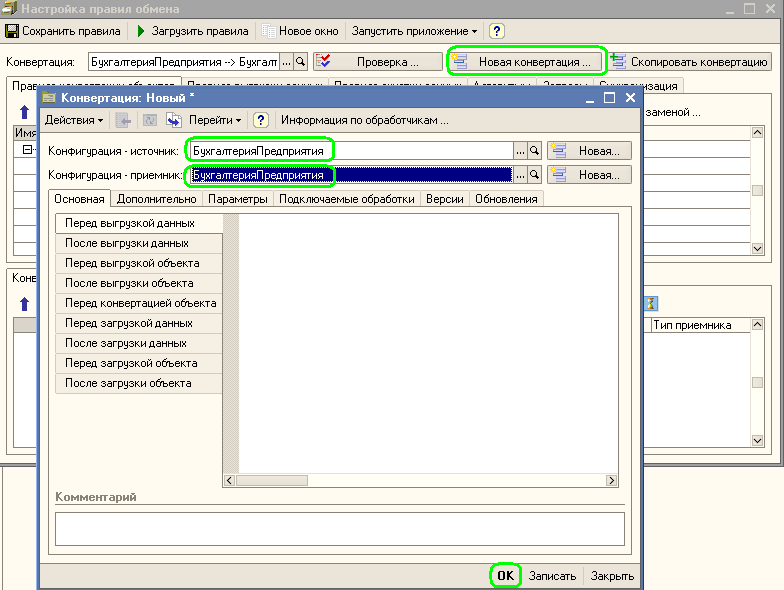This screenshot has width=784, height=590.
Task: Switch to the Основная tab
Action: (79, 199)
